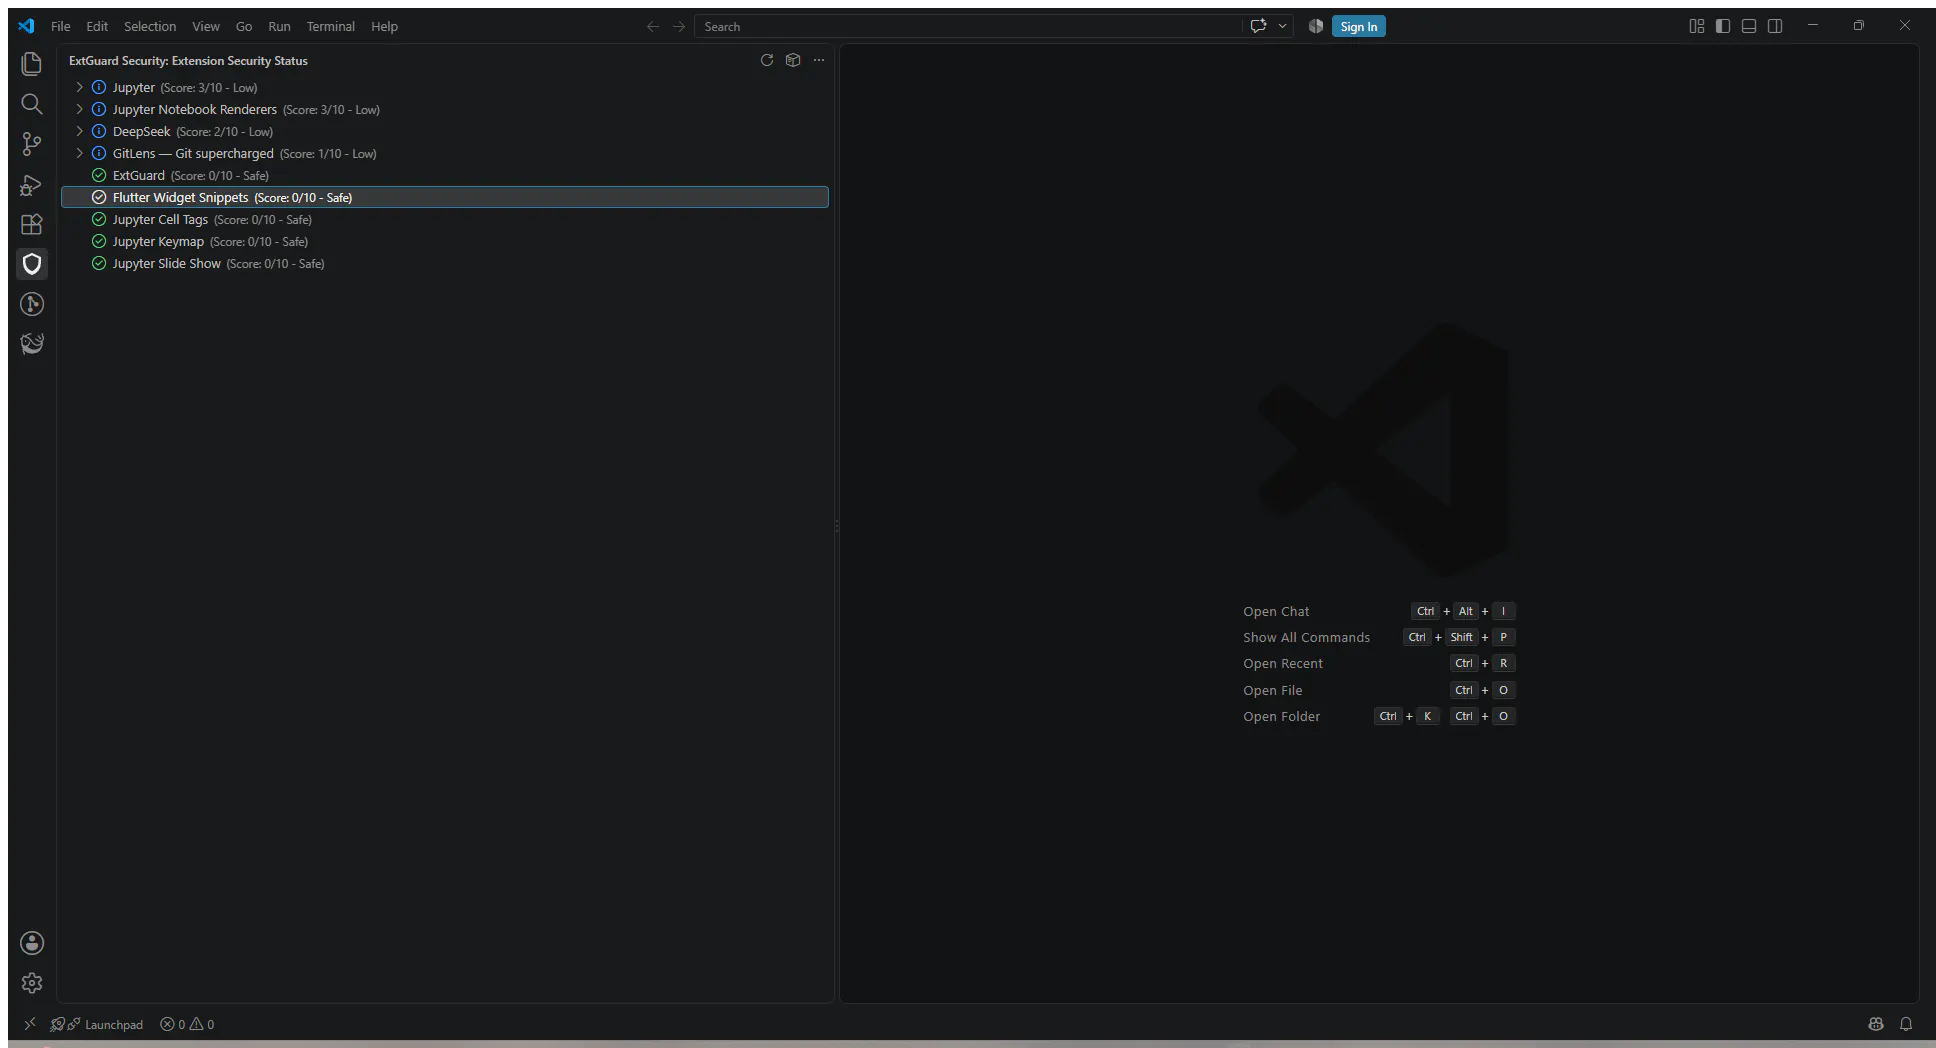Click the round icon left of Sign In
1936x1048 pixels.
coord(1316,27)
